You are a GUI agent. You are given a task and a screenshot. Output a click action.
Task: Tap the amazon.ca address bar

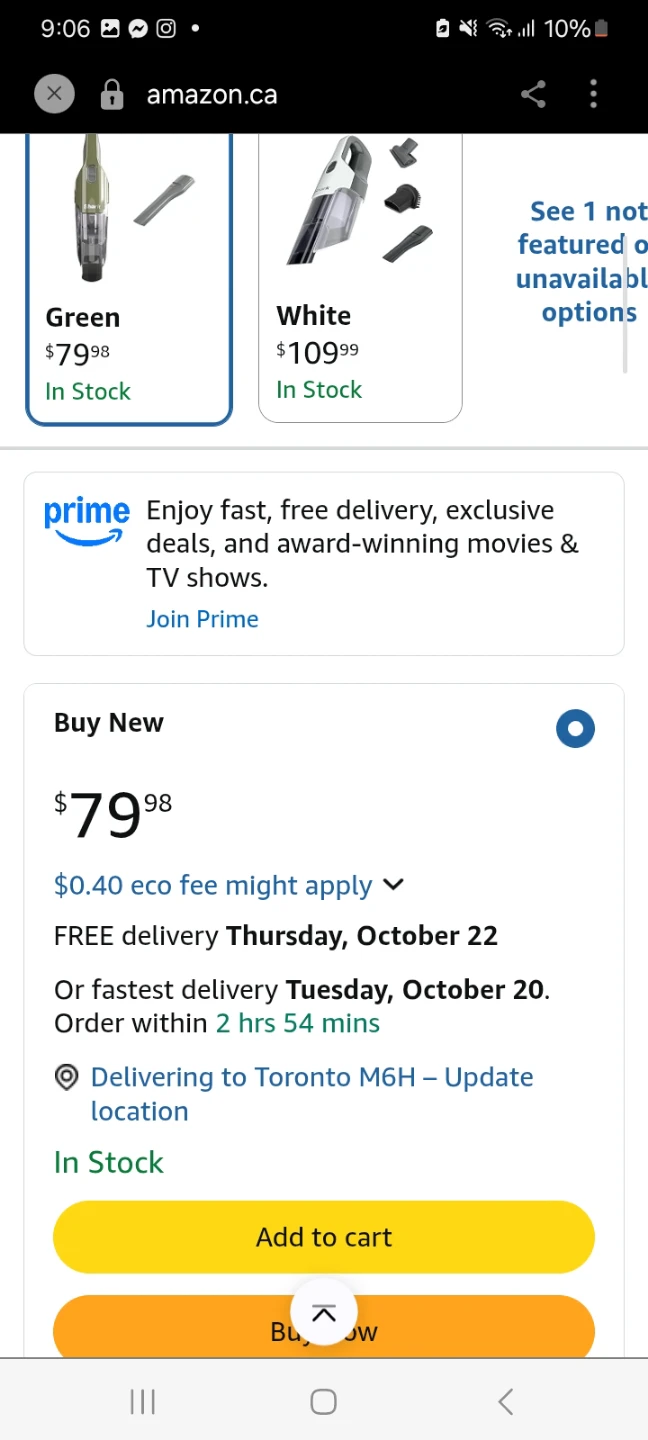(x=212, y=95)
